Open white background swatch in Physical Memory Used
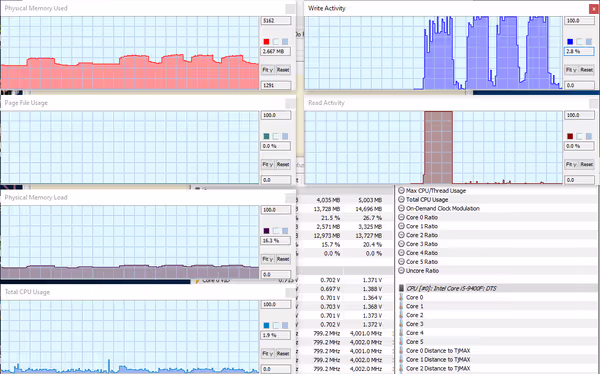The image size is (600, 374). point(276,41)
